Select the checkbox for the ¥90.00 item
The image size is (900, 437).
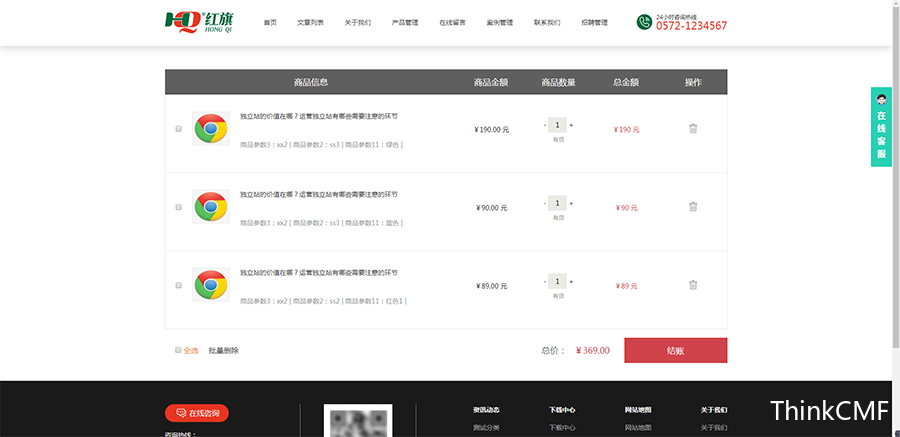179,207
